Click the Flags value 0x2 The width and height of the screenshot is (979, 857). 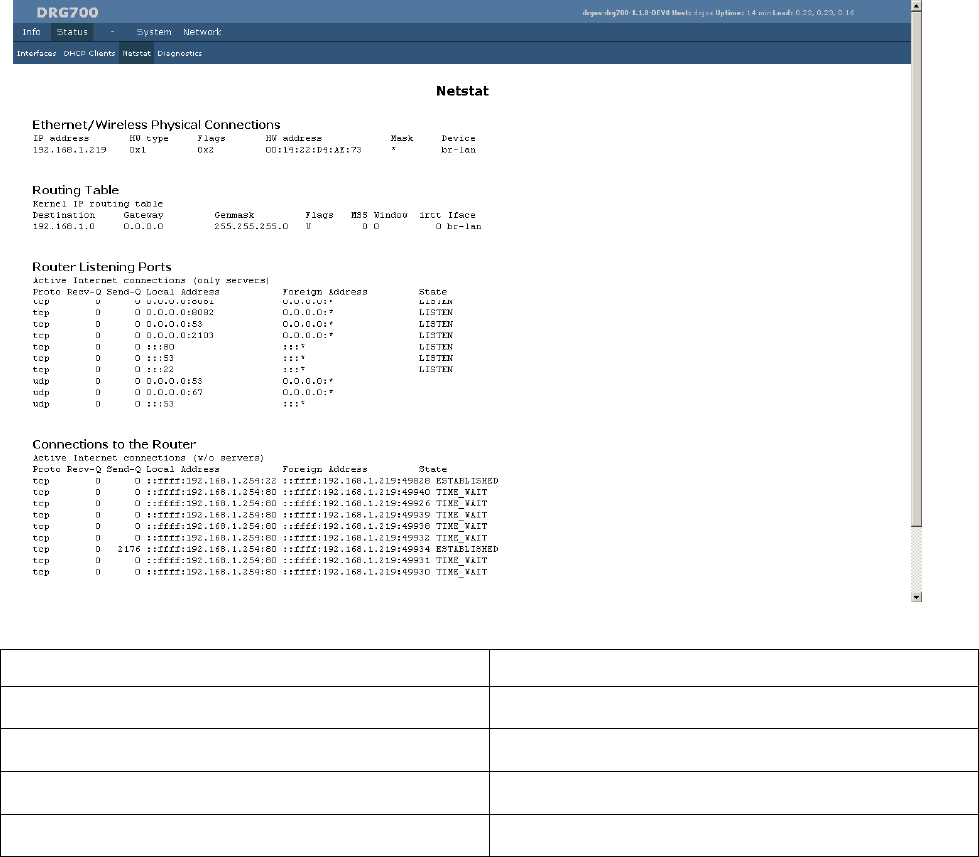[205, 150]
